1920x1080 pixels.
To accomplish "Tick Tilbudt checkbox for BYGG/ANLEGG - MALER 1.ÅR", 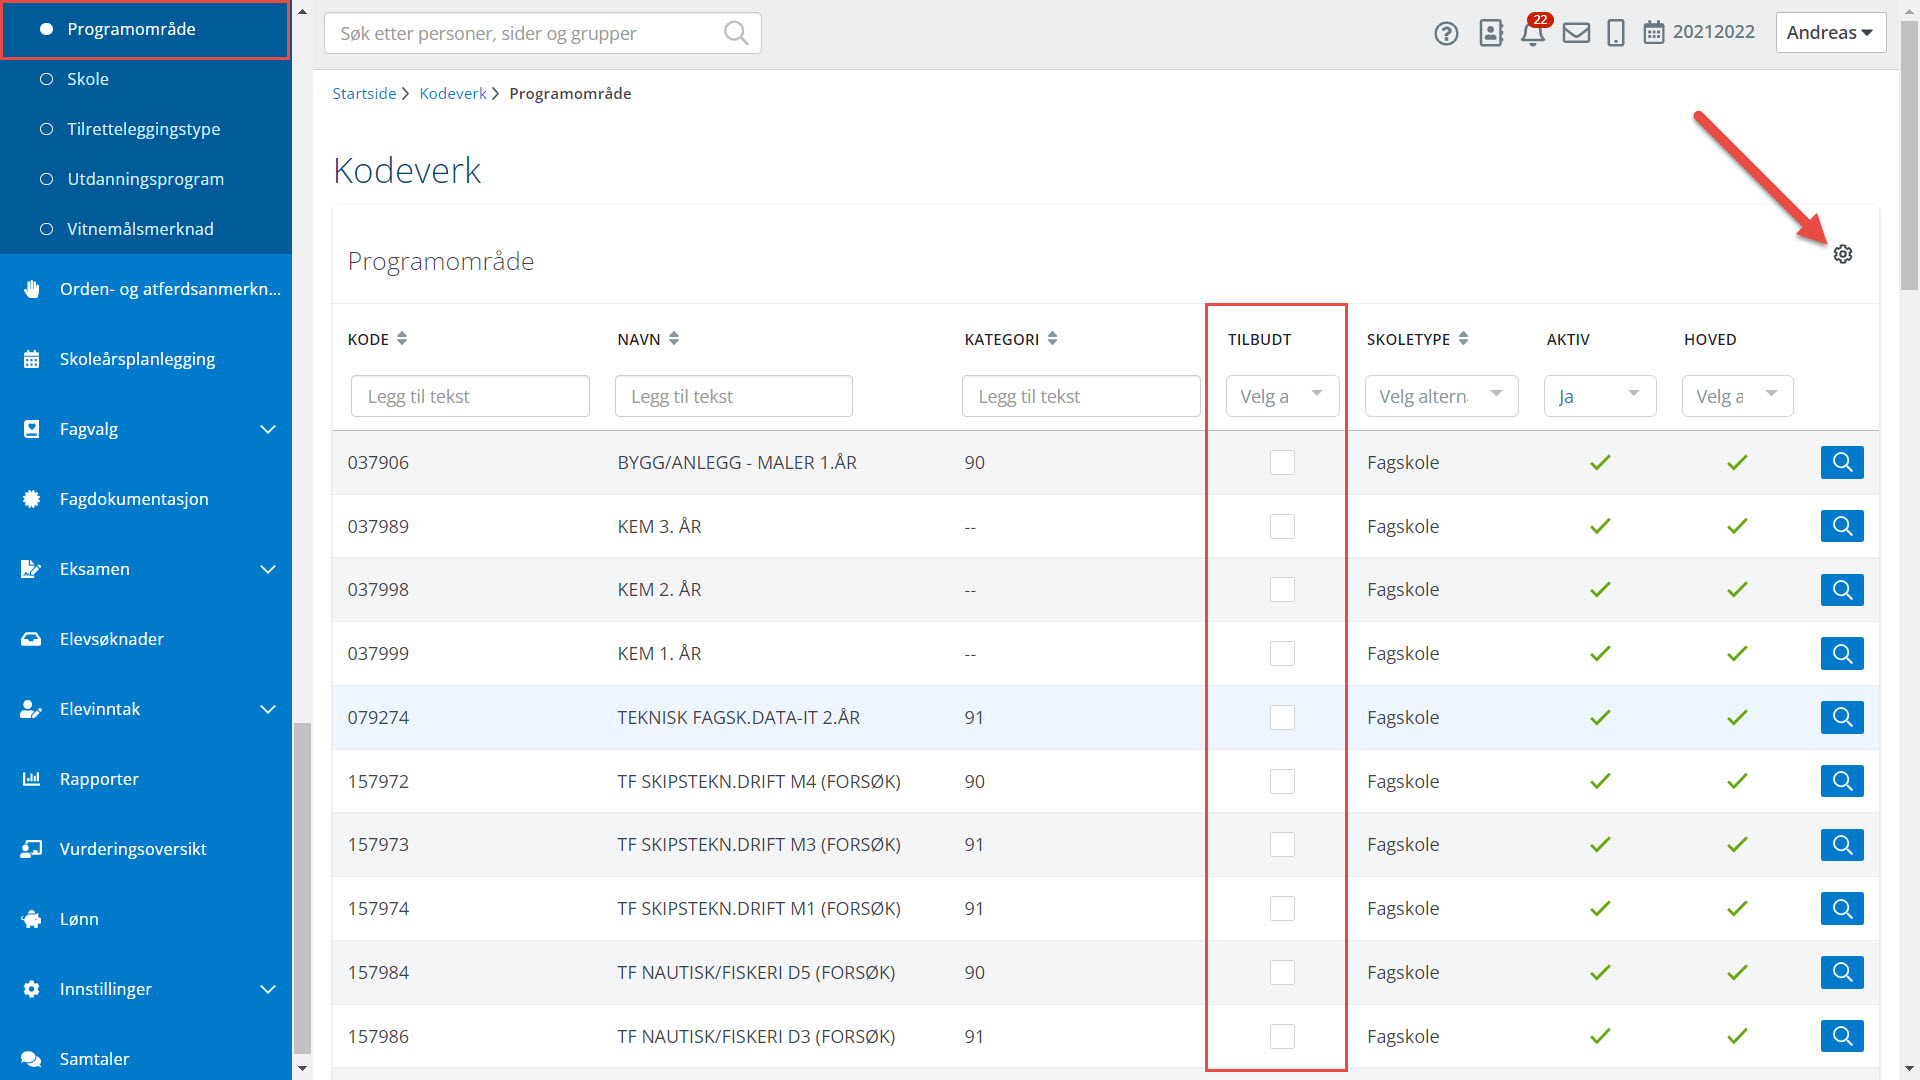I will (1282, 462).
